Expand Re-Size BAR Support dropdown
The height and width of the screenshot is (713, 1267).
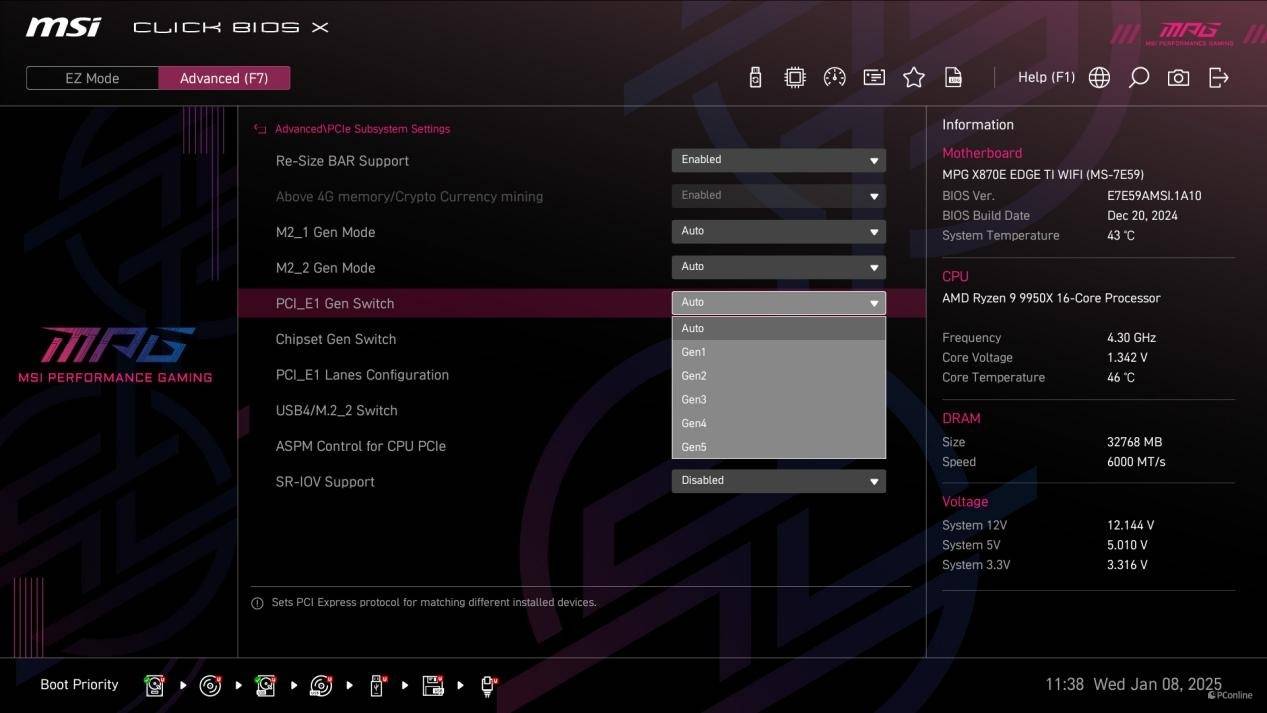(x=778, y=160)
